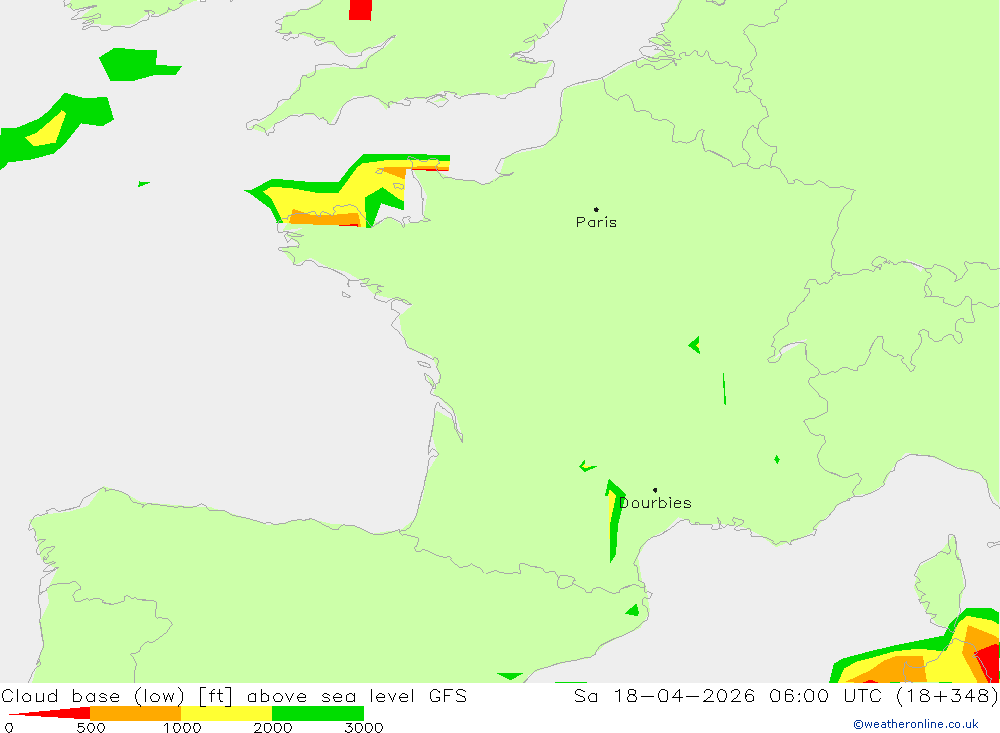Click the '06:00 UTC' time text

pos(825,695)
